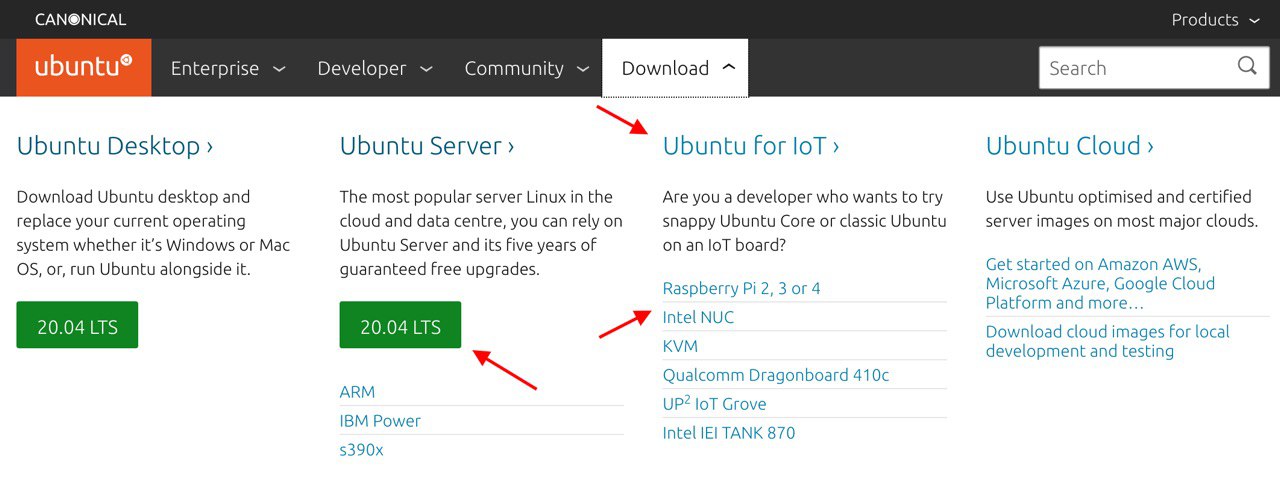The height and width of the screenshot is (484, 1280).
Task: Open Qualcomm Dragonboard 410c link
Action: 776,375
